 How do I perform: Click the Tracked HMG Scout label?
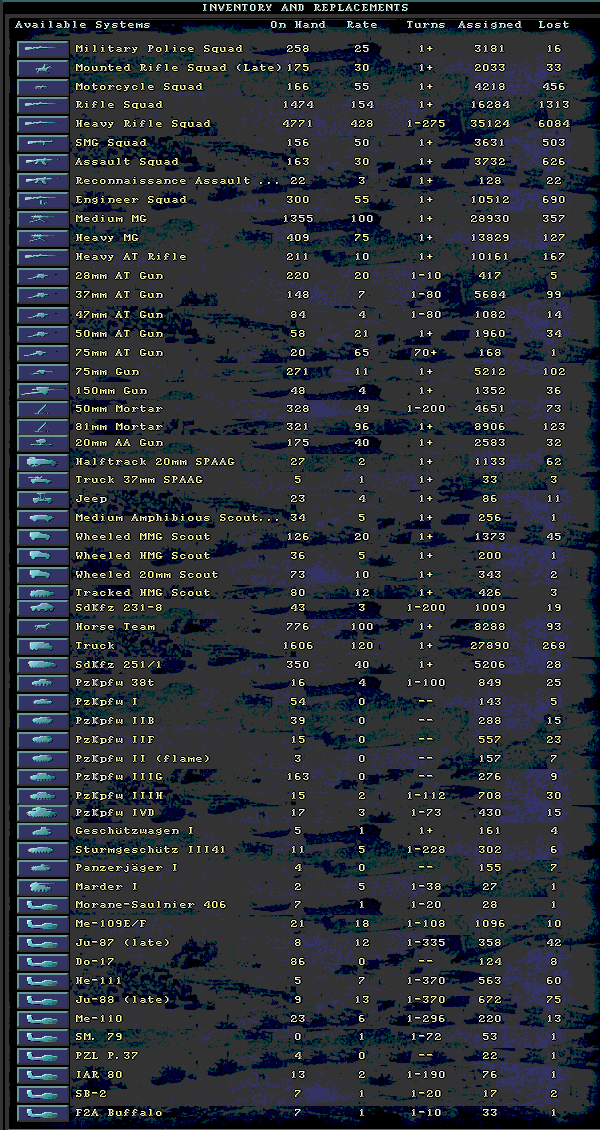pyautogui.click(x=143, y=592)
